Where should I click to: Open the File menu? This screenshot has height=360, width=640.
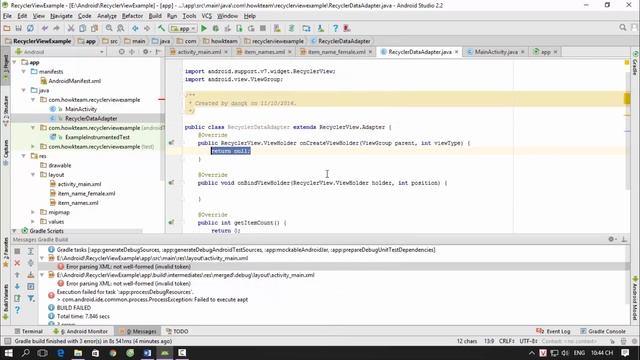[x=7, y=16]
